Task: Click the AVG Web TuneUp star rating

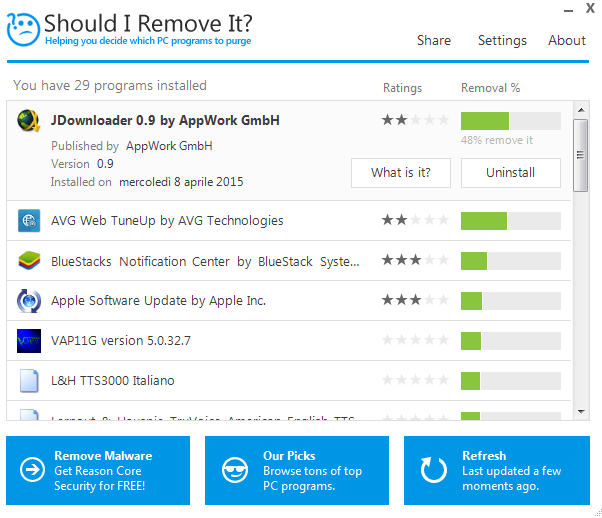Action: (x=415, y=220)
